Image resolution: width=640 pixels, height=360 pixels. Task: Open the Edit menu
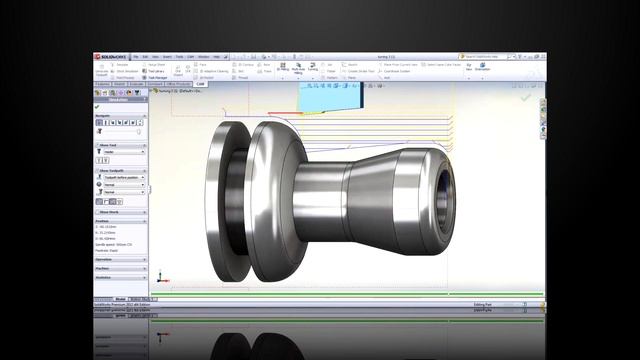click(145, 57)
